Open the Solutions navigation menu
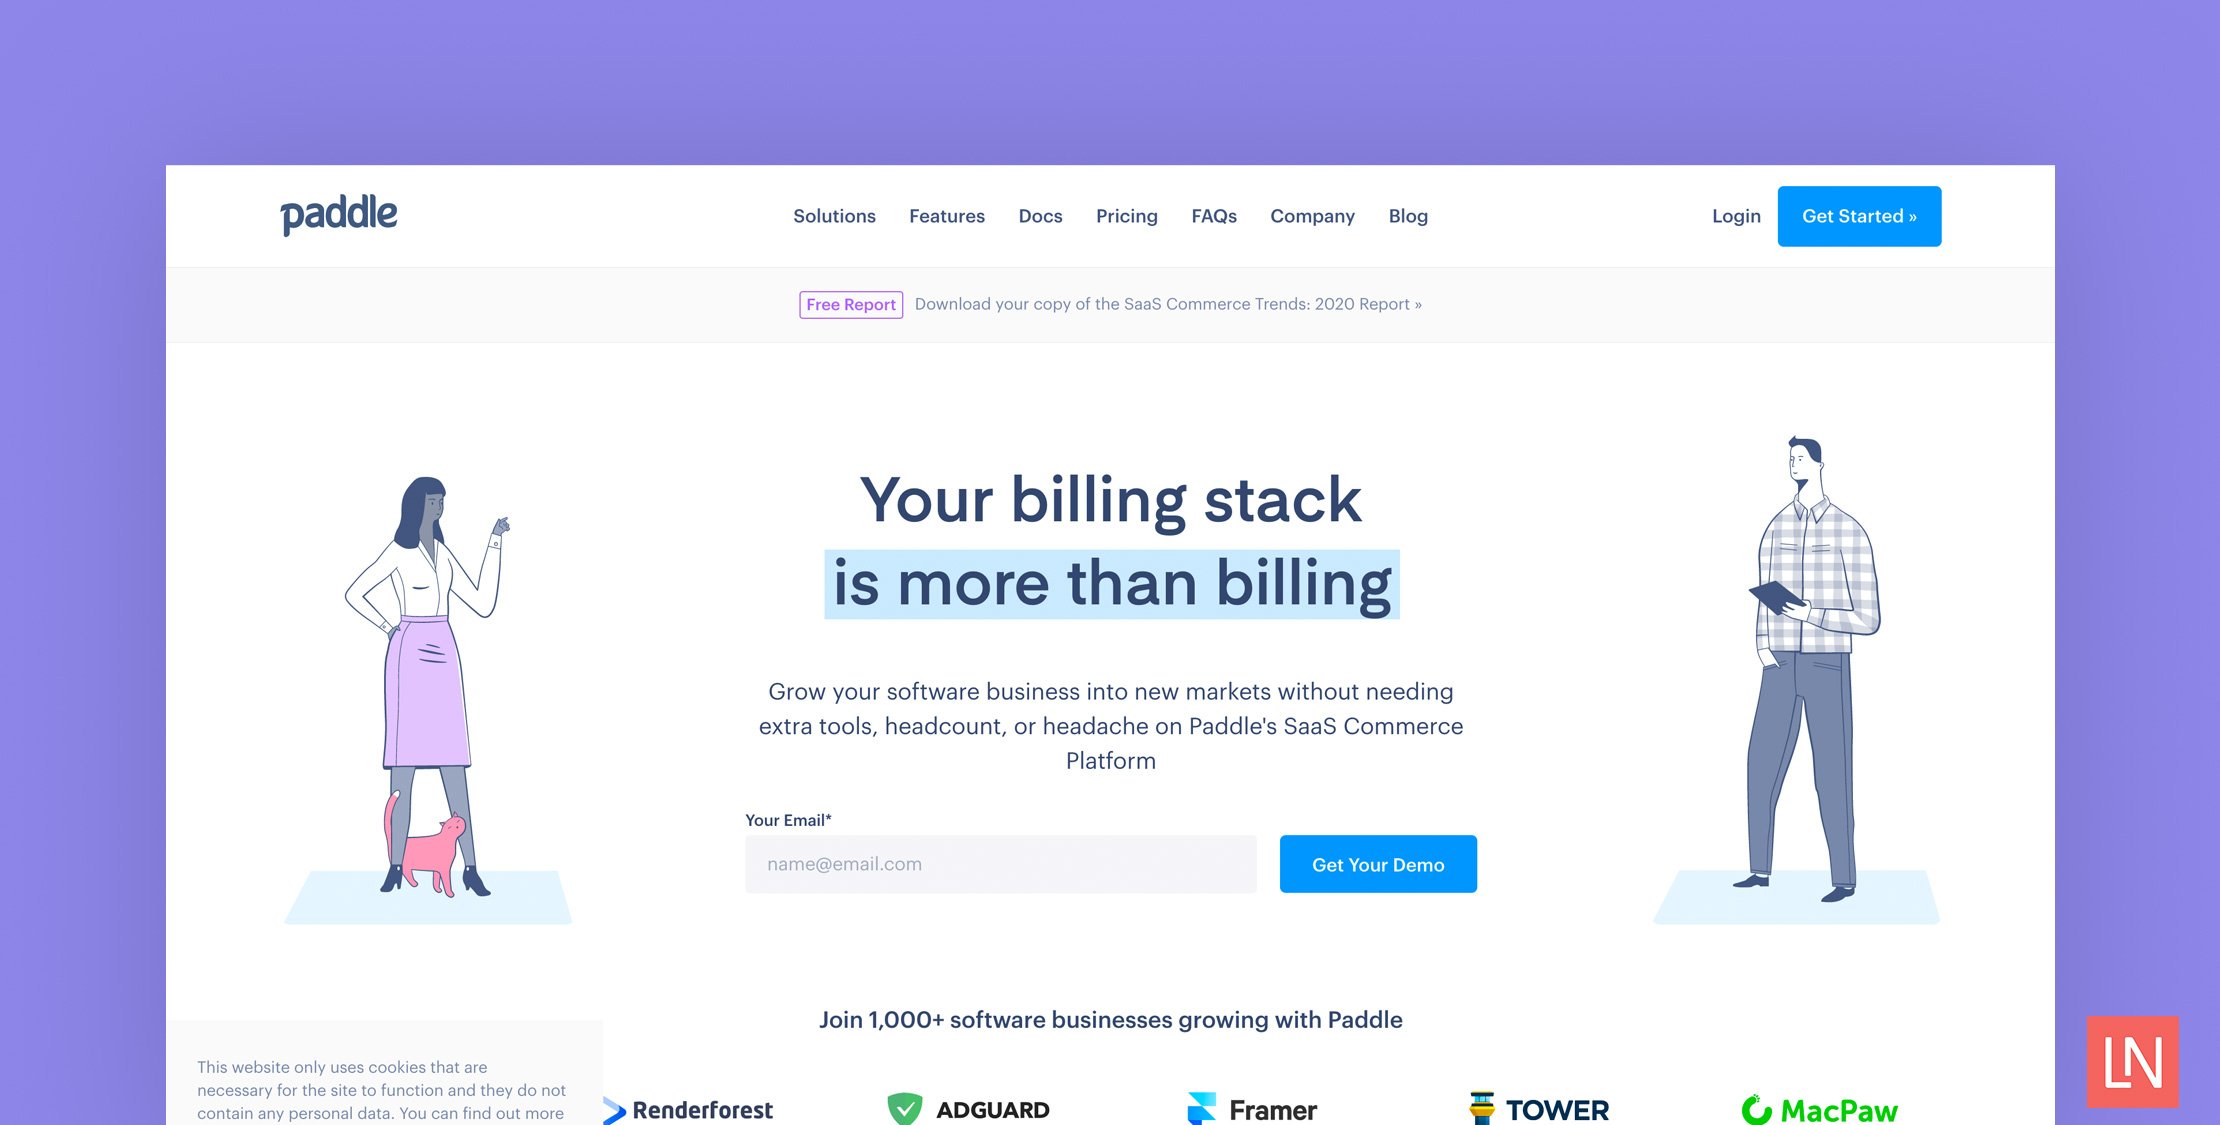 (x=832, y=215)
